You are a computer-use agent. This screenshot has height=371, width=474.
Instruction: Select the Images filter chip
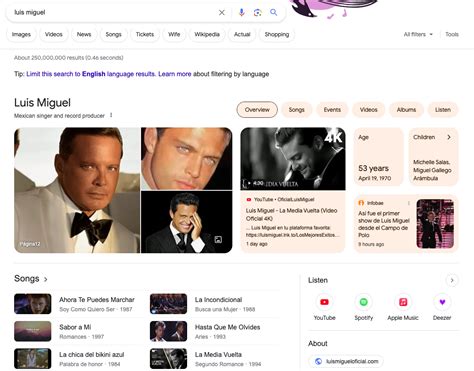(x=21, y=34)
